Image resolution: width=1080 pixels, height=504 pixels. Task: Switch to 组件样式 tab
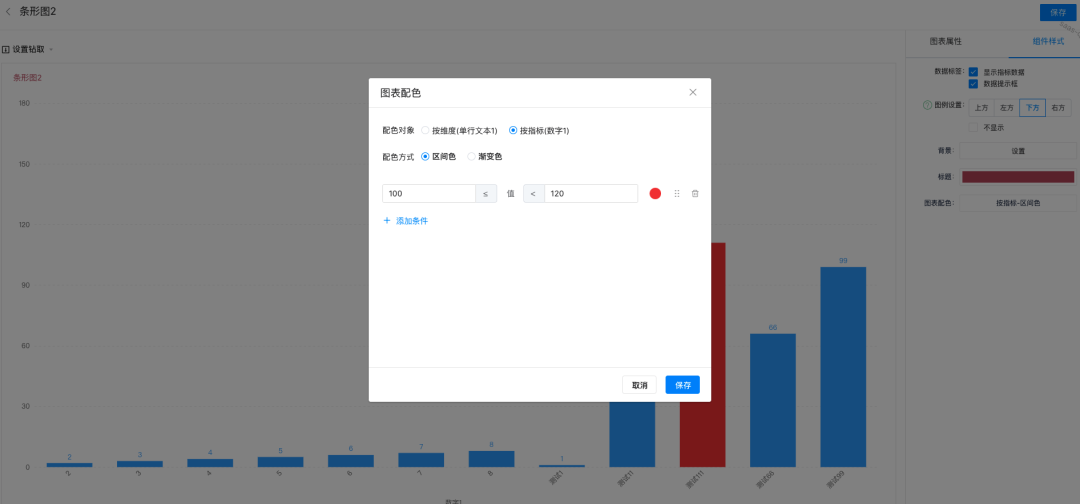(x=1048, y=41)
